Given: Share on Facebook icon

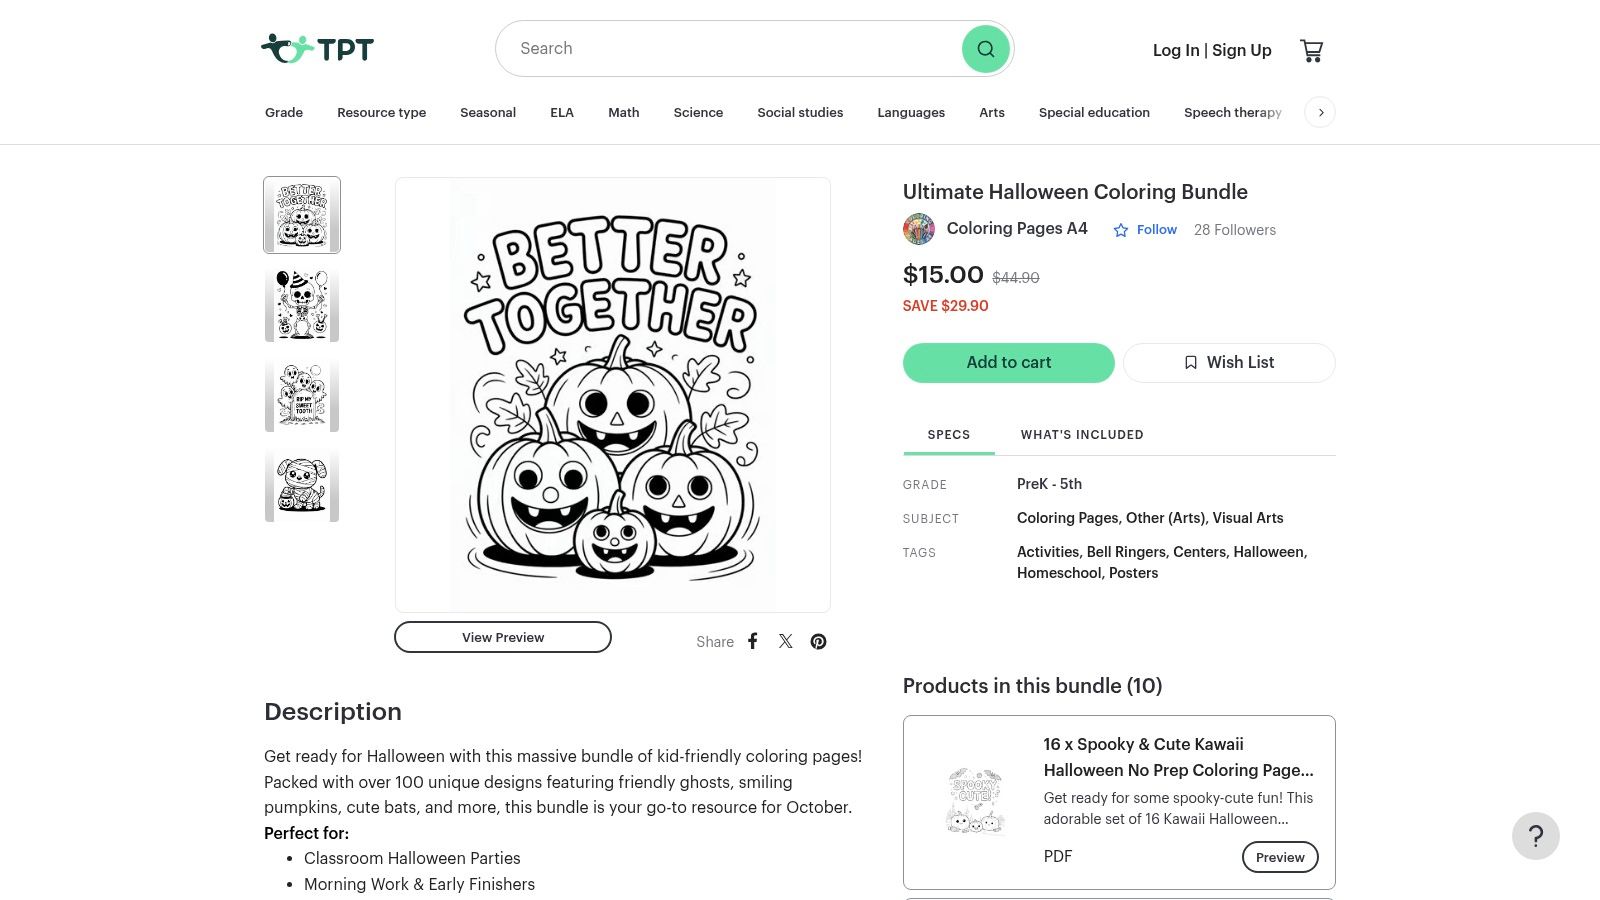Looking at the screenshot, I should tap(753, 641).
